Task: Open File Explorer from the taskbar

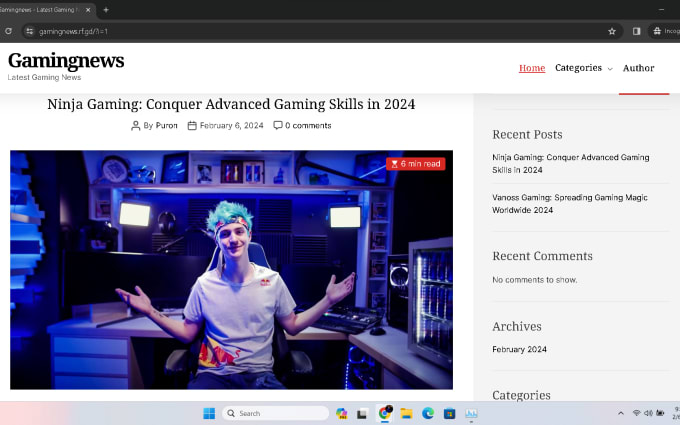Action: (x=406, y=413)
